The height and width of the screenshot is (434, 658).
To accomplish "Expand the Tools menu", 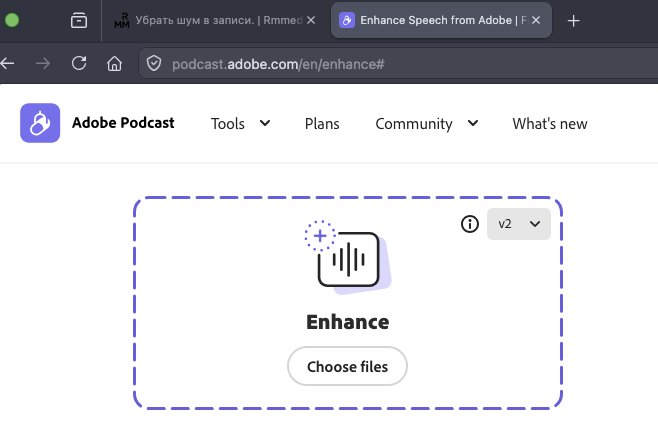I will coord(240,124).
